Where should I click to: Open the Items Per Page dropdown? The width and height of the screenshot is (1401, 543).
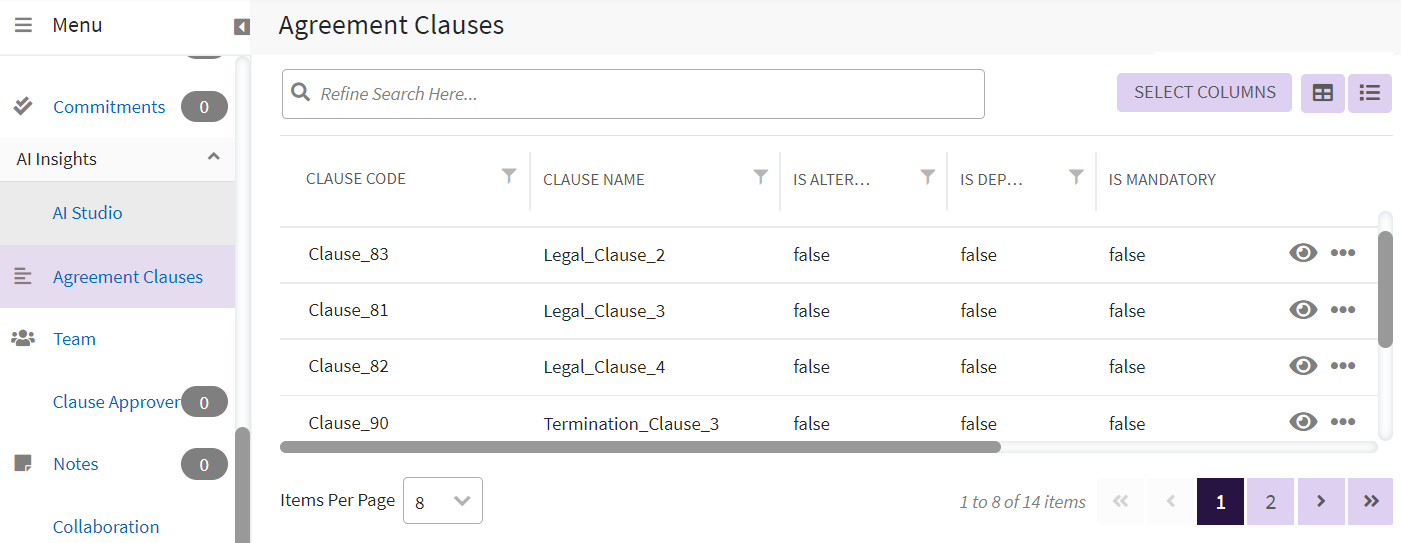tap(443, 501)
